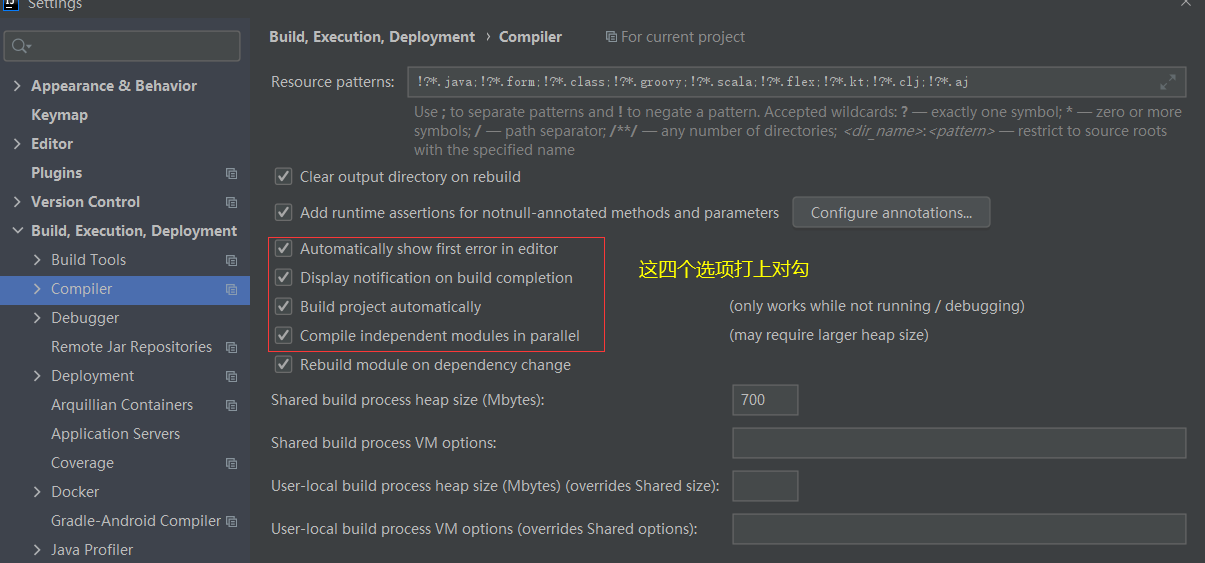
Task: Click the IntelliJ Settings window icon
Action: point(11,4)
